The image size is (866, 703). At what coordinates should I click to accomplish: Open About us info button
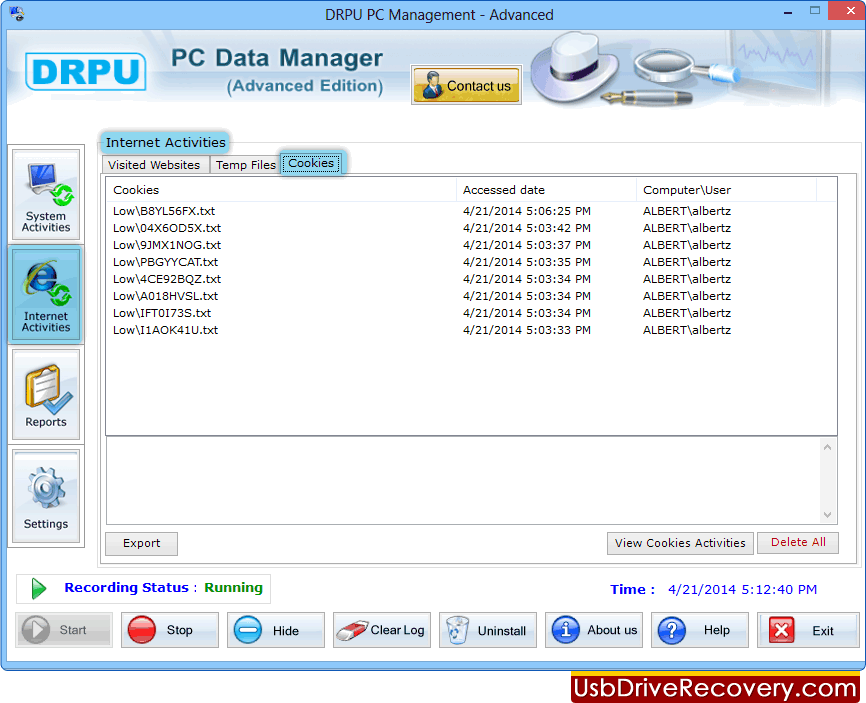(594, 630)
